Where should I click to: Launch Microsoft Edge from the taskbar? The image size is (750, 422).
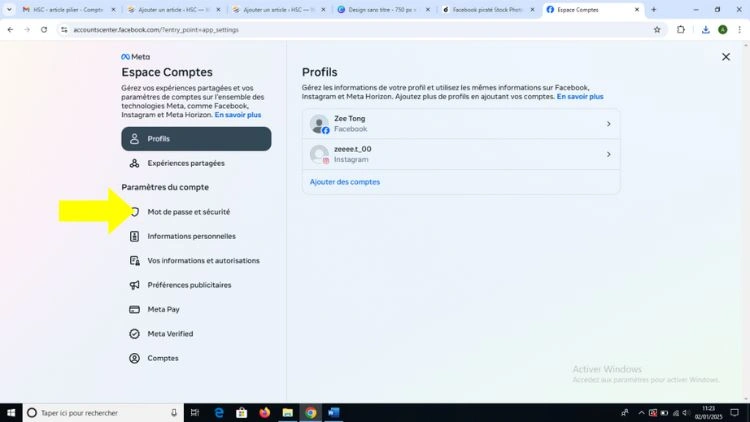click(x=219, y=412)
